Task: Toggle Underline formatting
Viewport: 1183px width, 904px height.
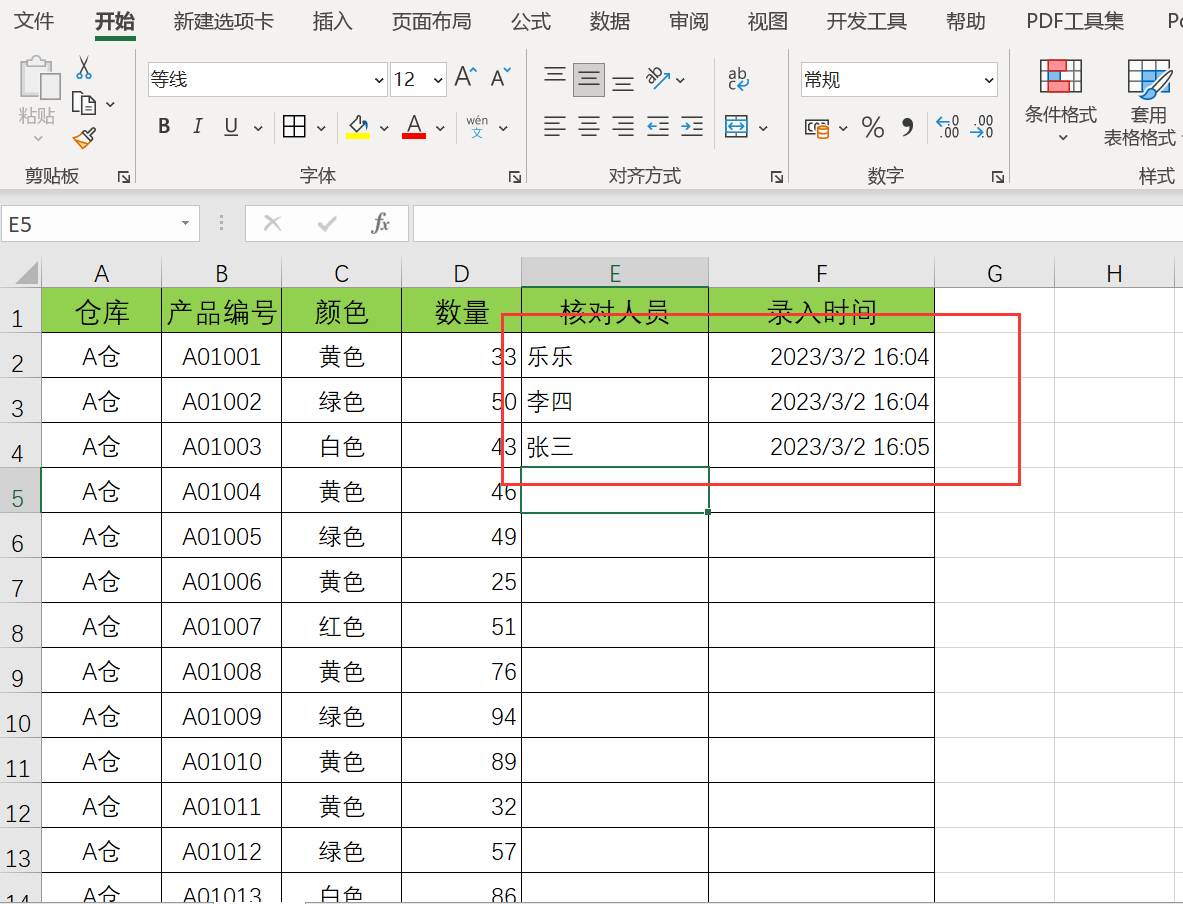Action: [232, 127]
